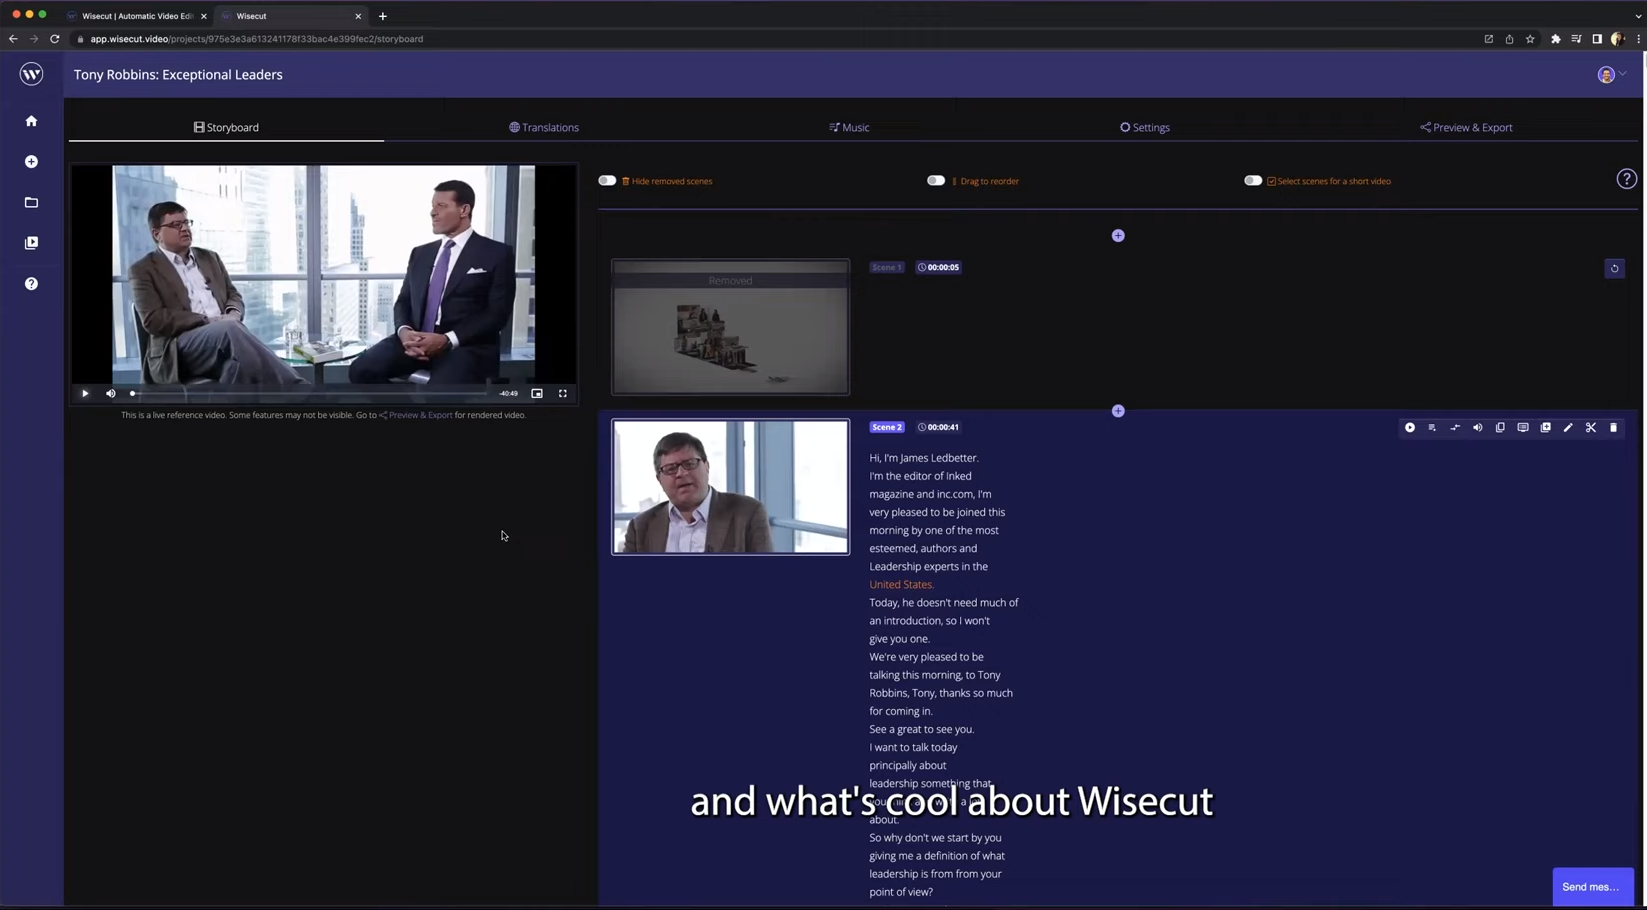Open Scene 2 add-note list icon
The height and width of the screenshot is (910, 1647).
pos(1432,428)
